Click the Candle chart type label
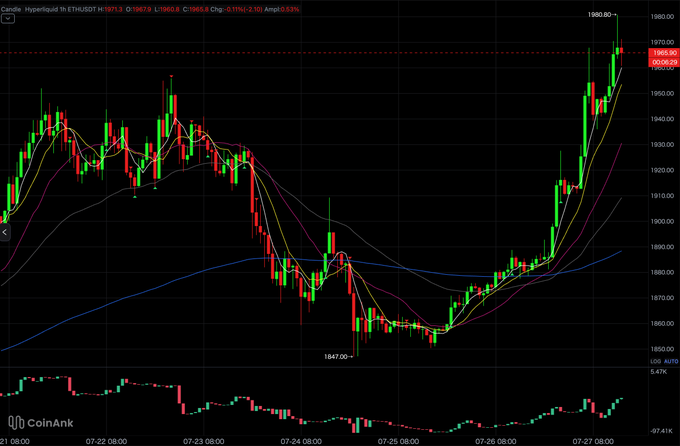The height and width of the screenshot is (446, 680). 11,9
